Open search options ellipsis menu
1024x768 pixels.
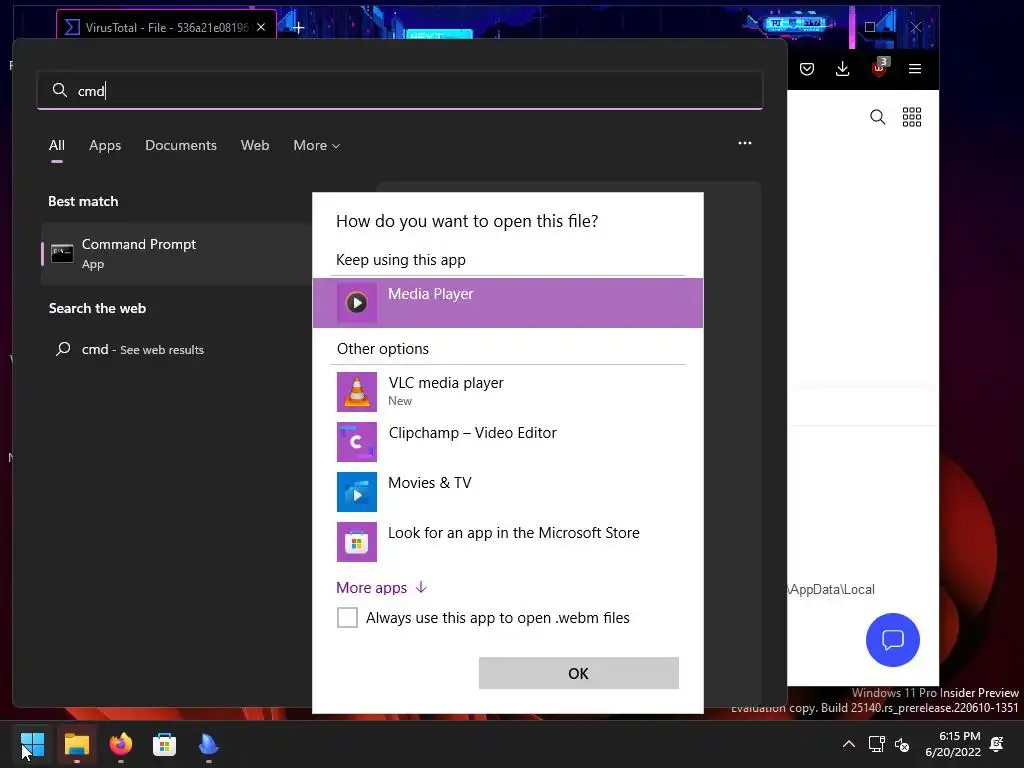[744, 143]
